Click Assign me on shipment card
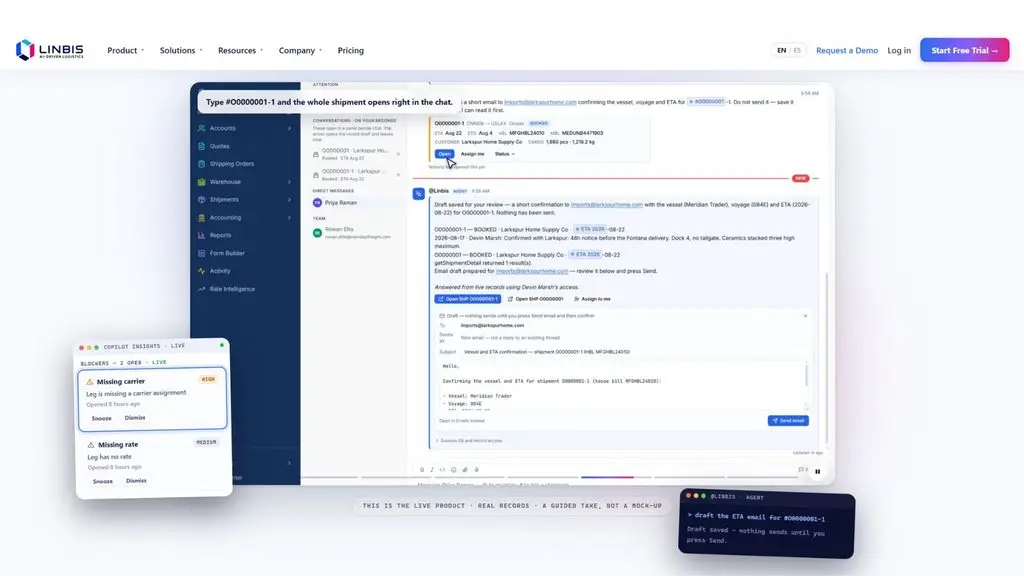This screenshot has height=576, width=1024. point(472,154)
